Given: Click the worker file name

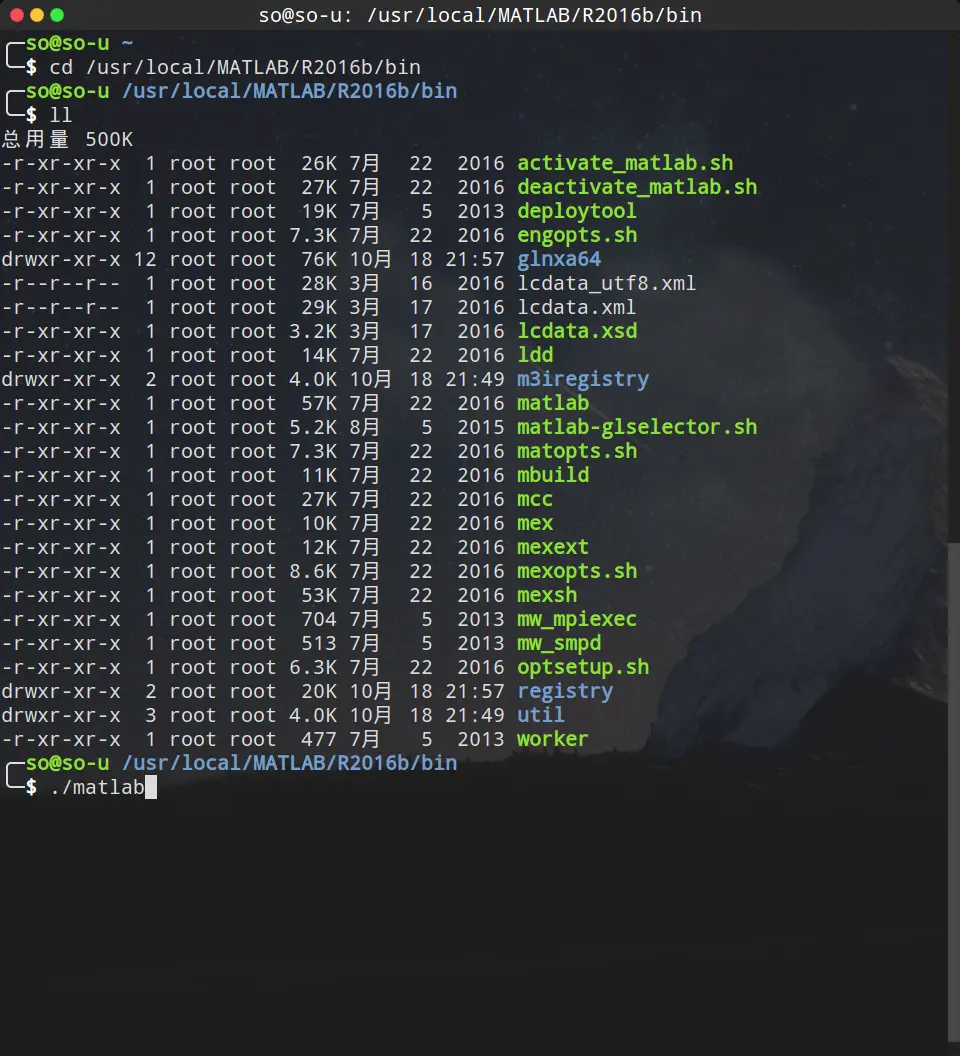Looking at the screenshot, I should (552, 739).
